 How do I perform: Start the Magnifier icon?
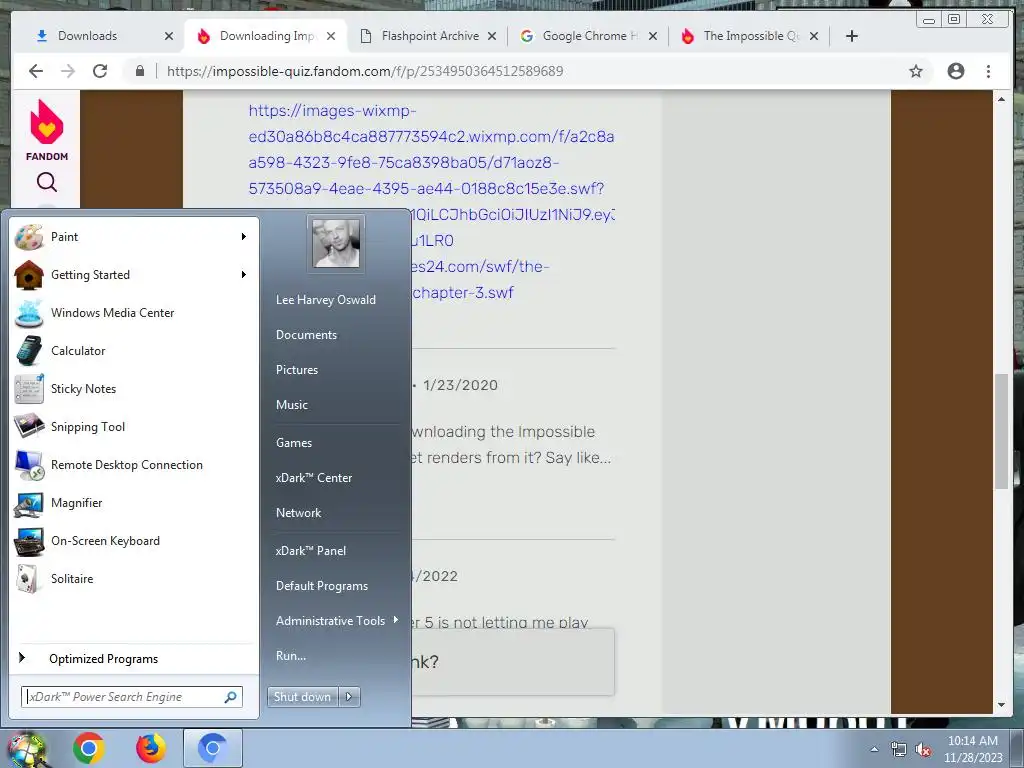(x=29, y=503)
